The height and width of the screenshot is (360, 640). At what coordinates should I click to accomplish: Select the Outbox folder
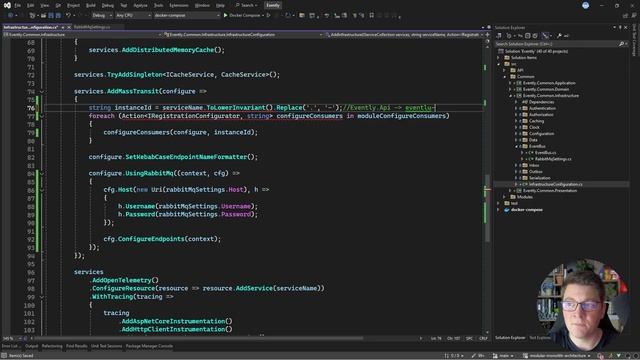535,172
